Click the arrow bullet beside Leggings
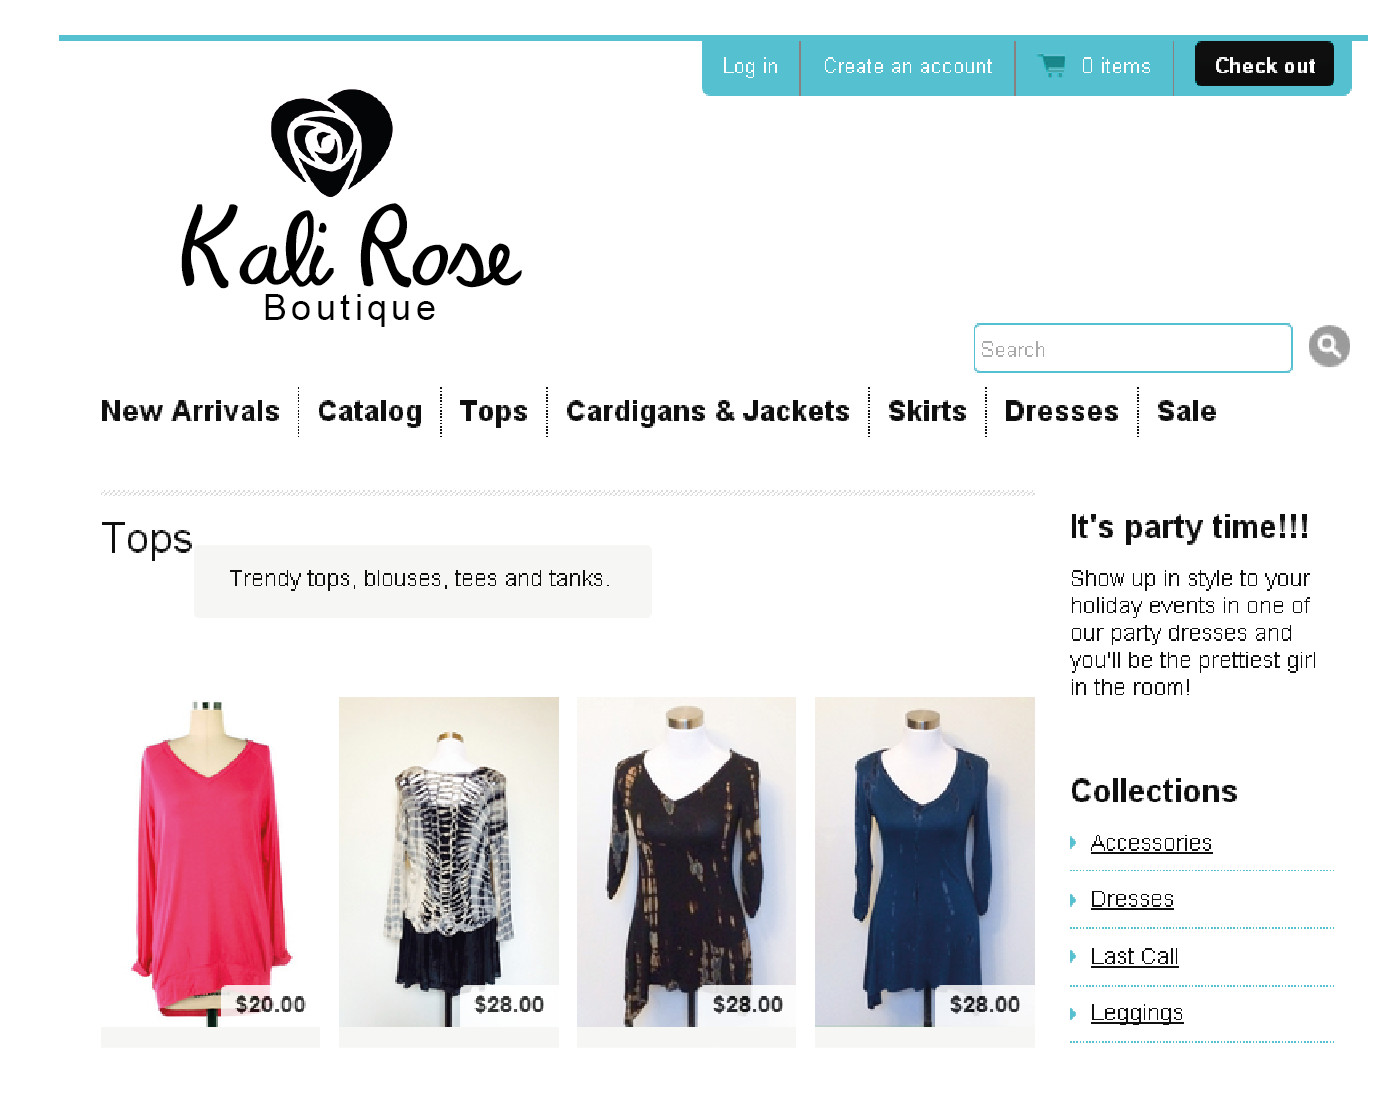 1073,1013
